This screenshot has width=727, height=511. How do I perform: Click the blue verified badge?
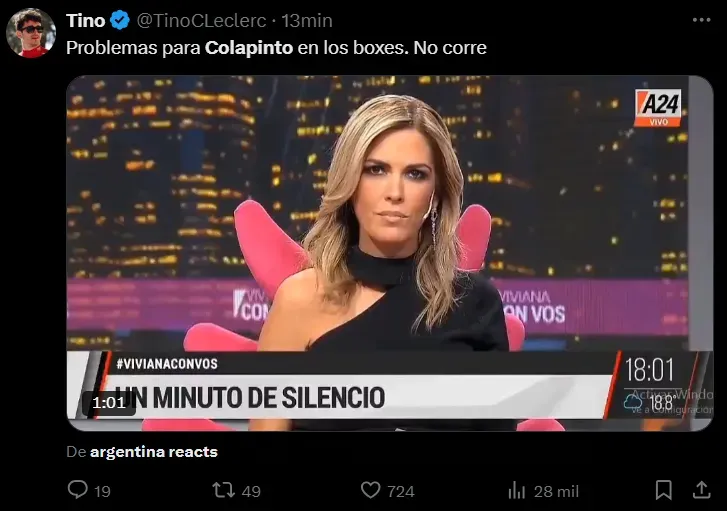(x=121, y=21)
